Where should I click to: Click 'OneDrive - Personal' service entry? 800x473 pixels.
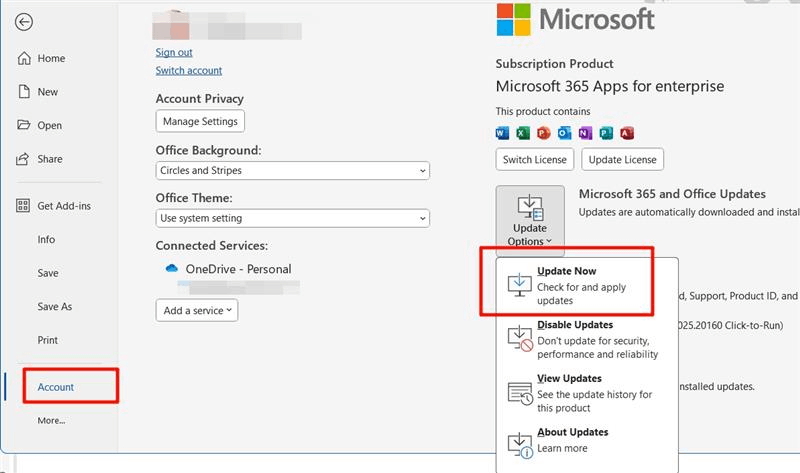pos(238,269)
